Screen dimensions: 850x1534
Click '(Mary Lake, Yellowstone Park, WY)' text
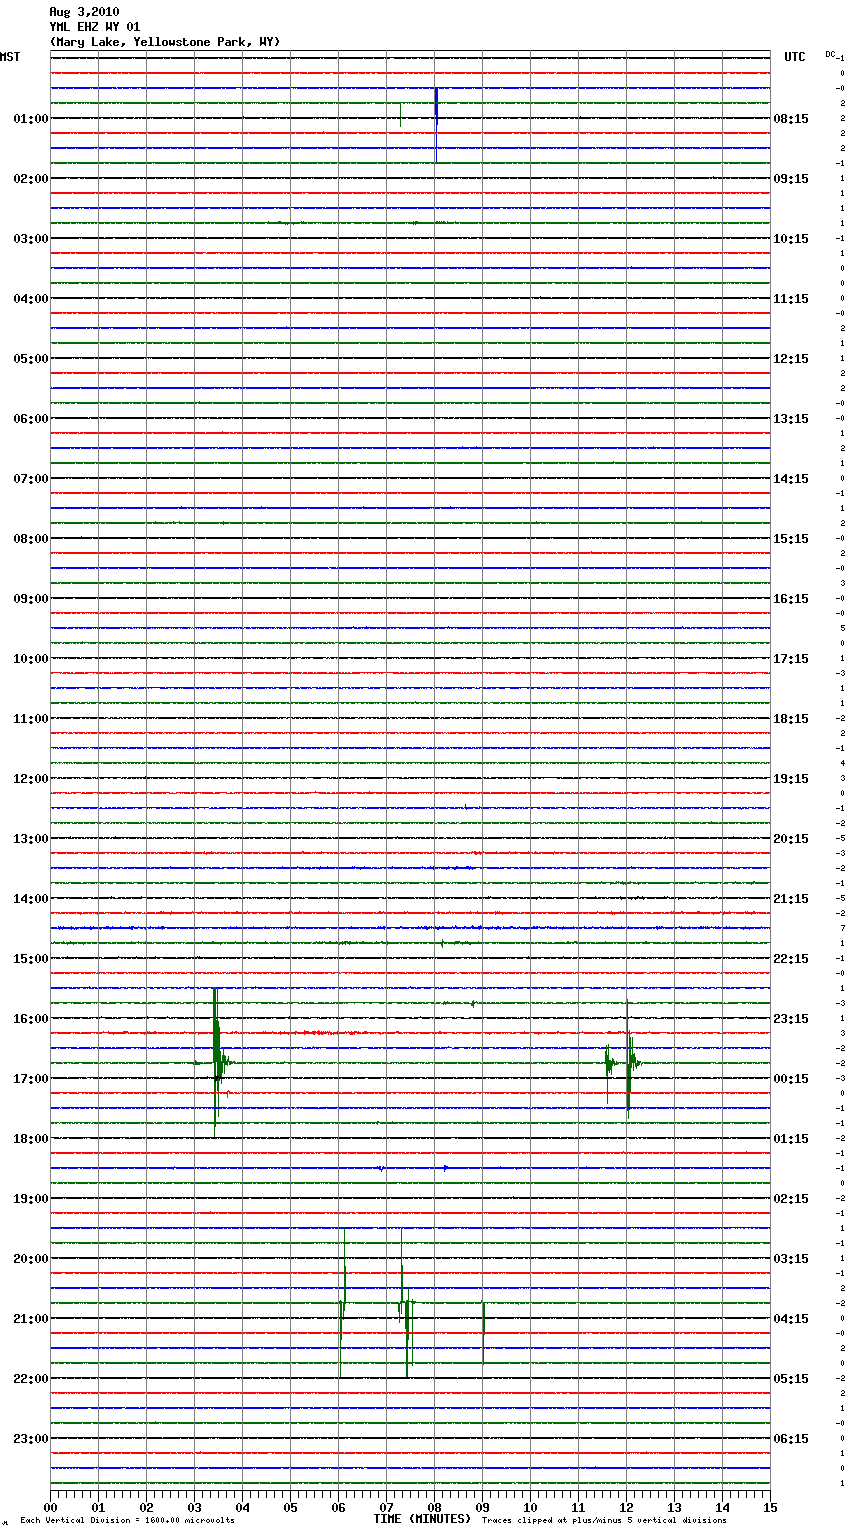click(x=165, y=42)
